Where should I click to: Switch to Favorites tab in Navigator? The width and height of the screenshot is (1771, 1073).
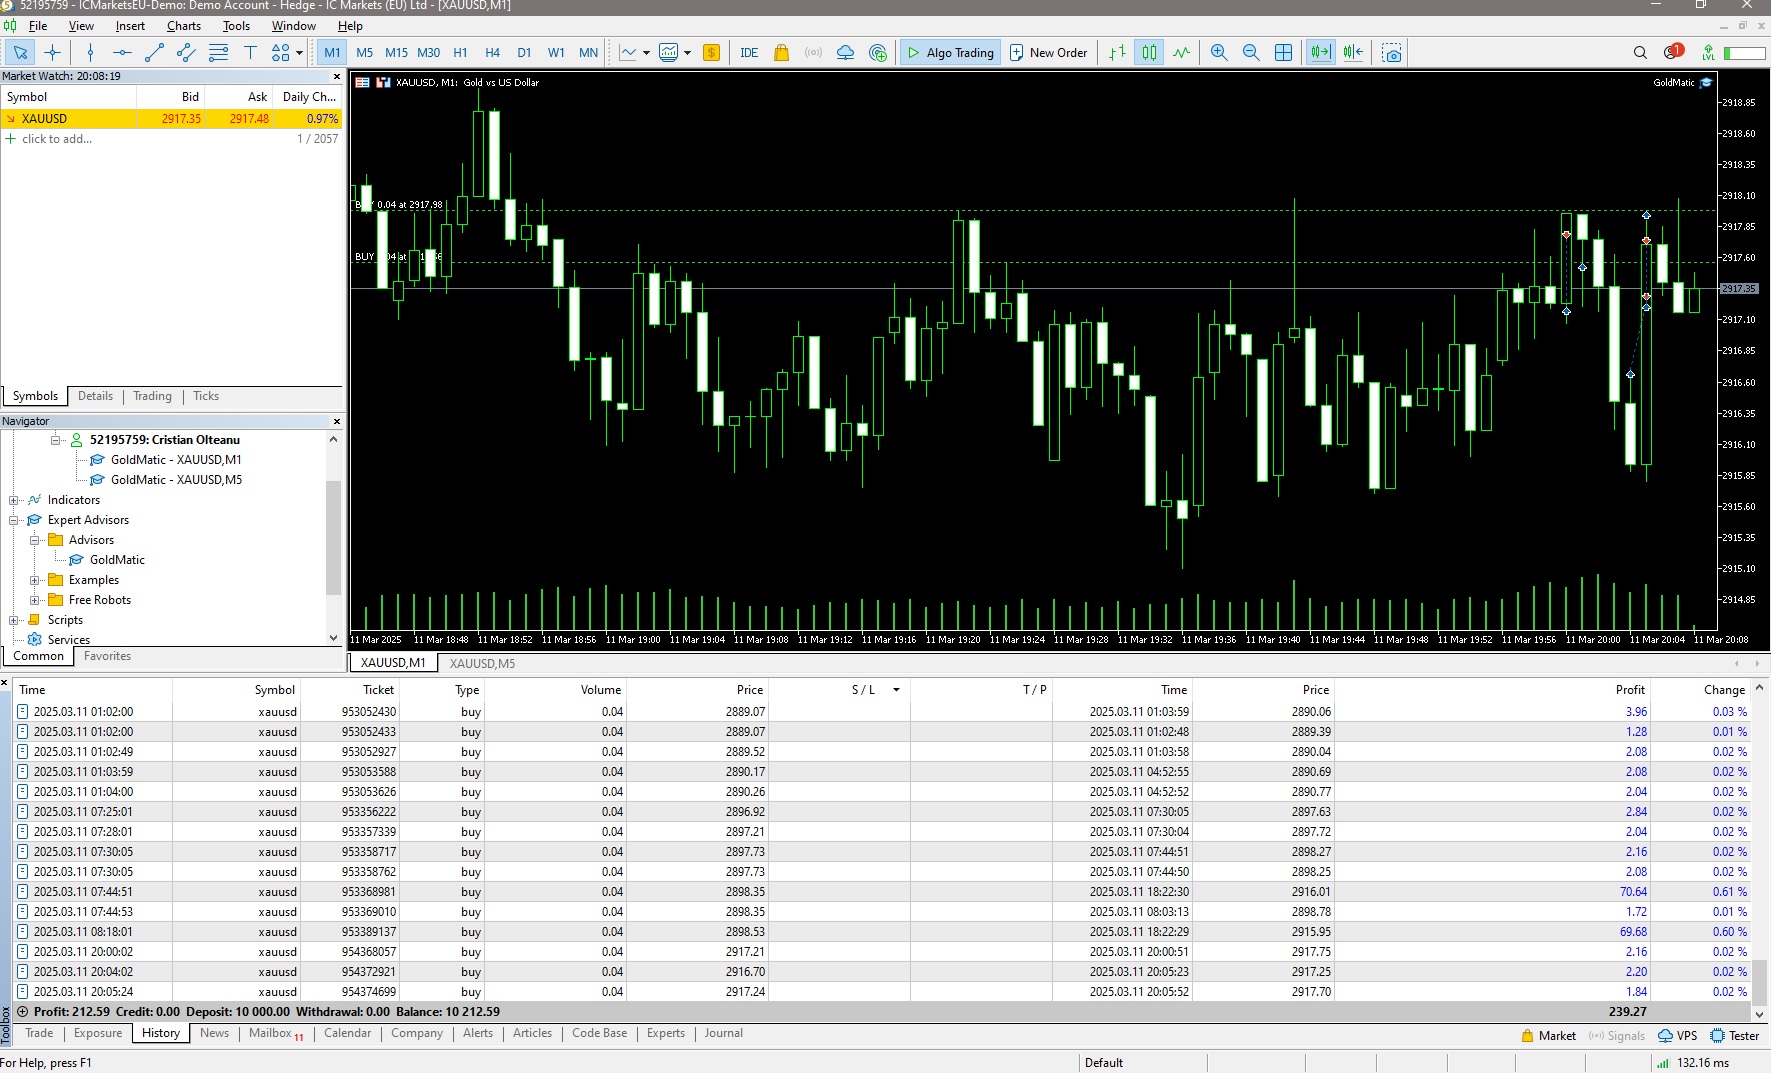point(107,656)
